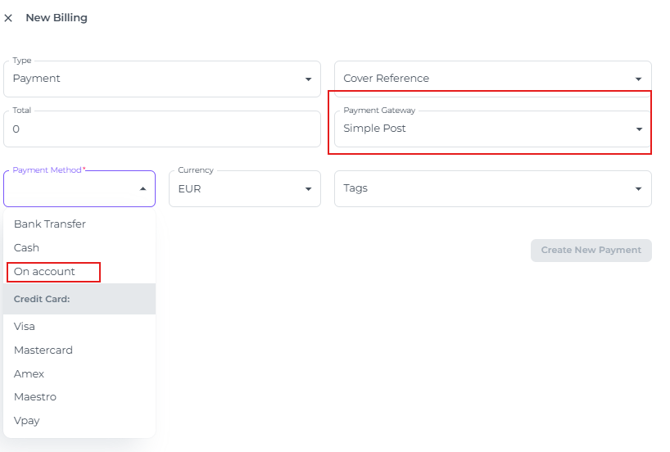Select Bank Transfer payment method
The width and height of the screenshot is (670, 452).
50,224
